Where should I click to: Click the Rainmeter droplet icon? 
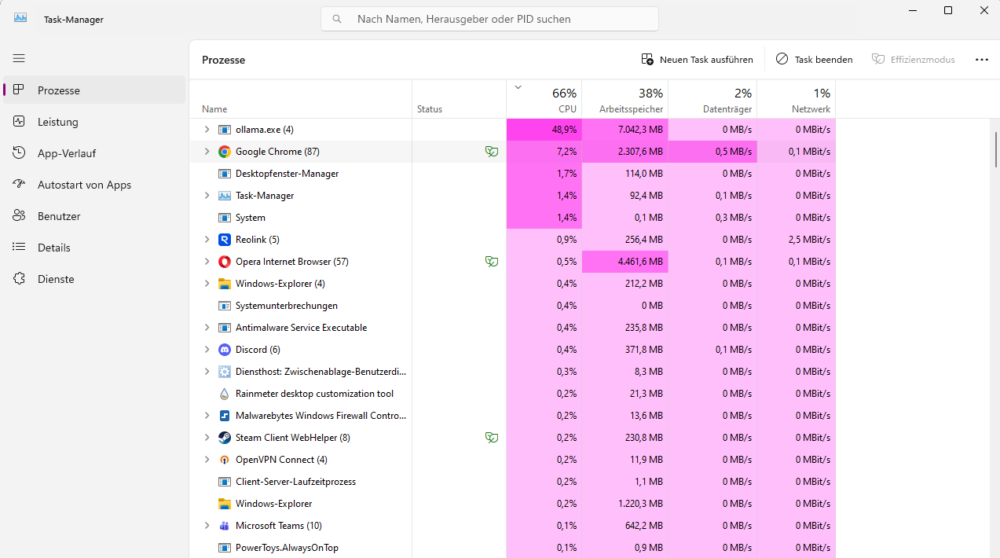tap(224, 393)
